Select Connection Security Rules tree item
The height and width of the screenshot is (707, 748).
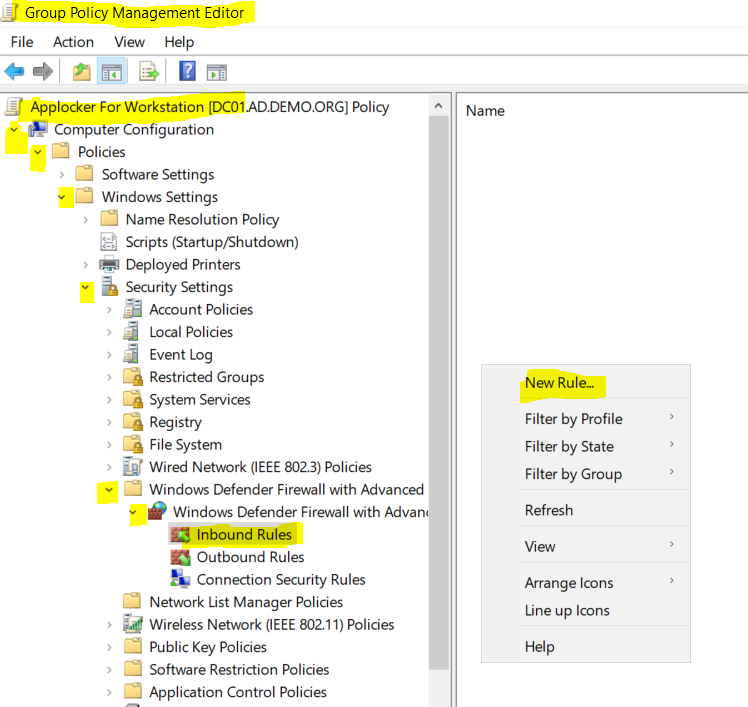click(281, 579)
